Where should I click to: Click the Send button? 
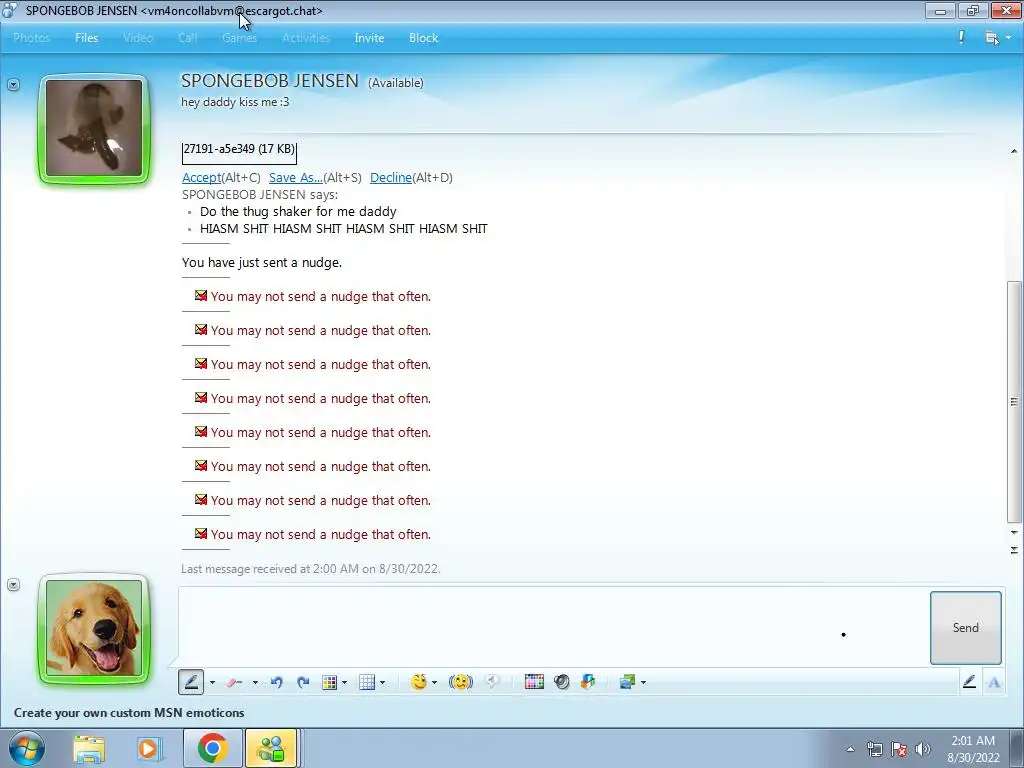pyautogui.click(x=965, y=628)
